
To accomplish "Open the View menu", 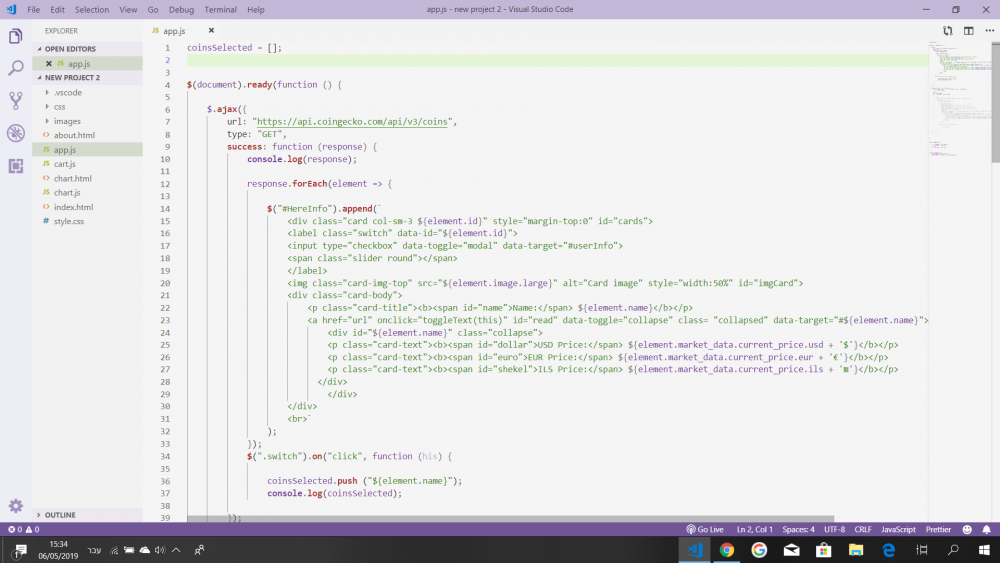I will tap(128, 10).
